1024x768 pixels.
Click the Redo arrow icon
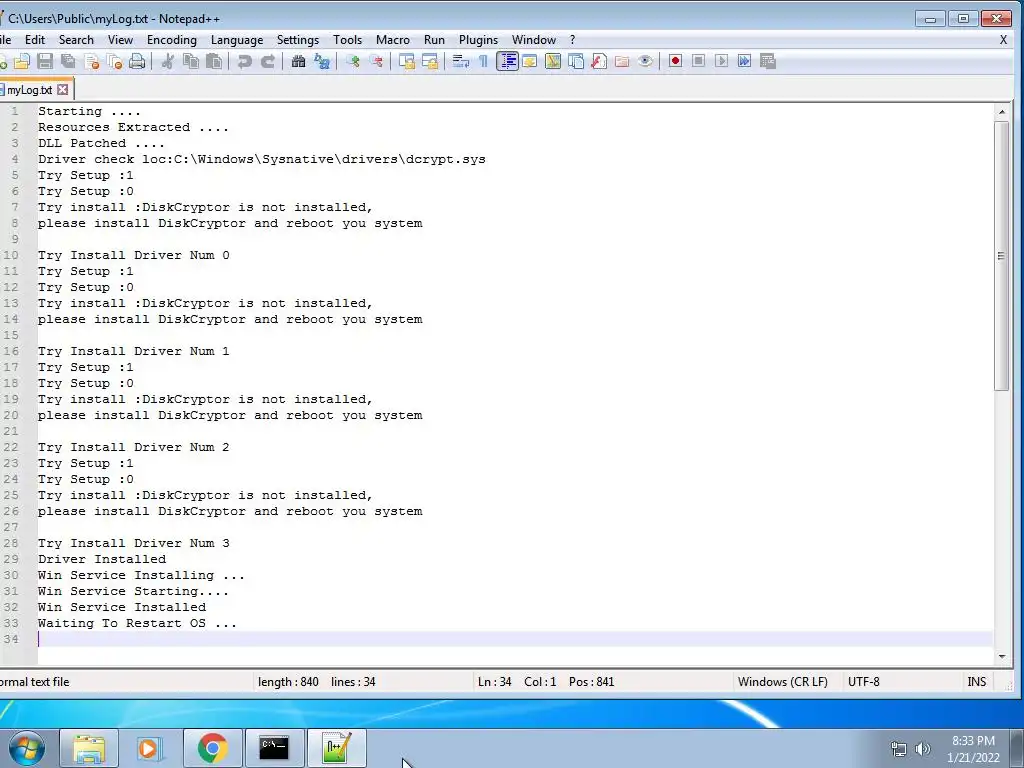[268, 61]
